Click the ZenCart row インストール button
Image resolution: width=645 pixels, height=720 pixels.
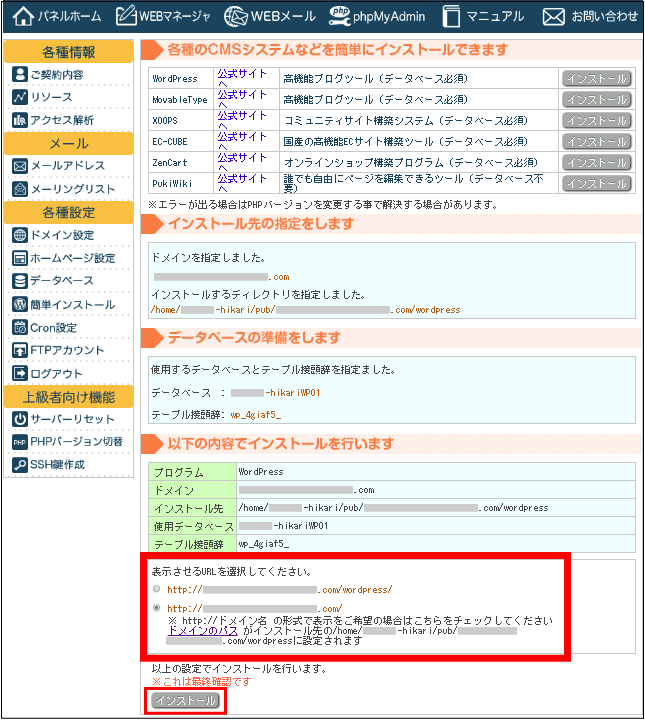coord(597,163)
